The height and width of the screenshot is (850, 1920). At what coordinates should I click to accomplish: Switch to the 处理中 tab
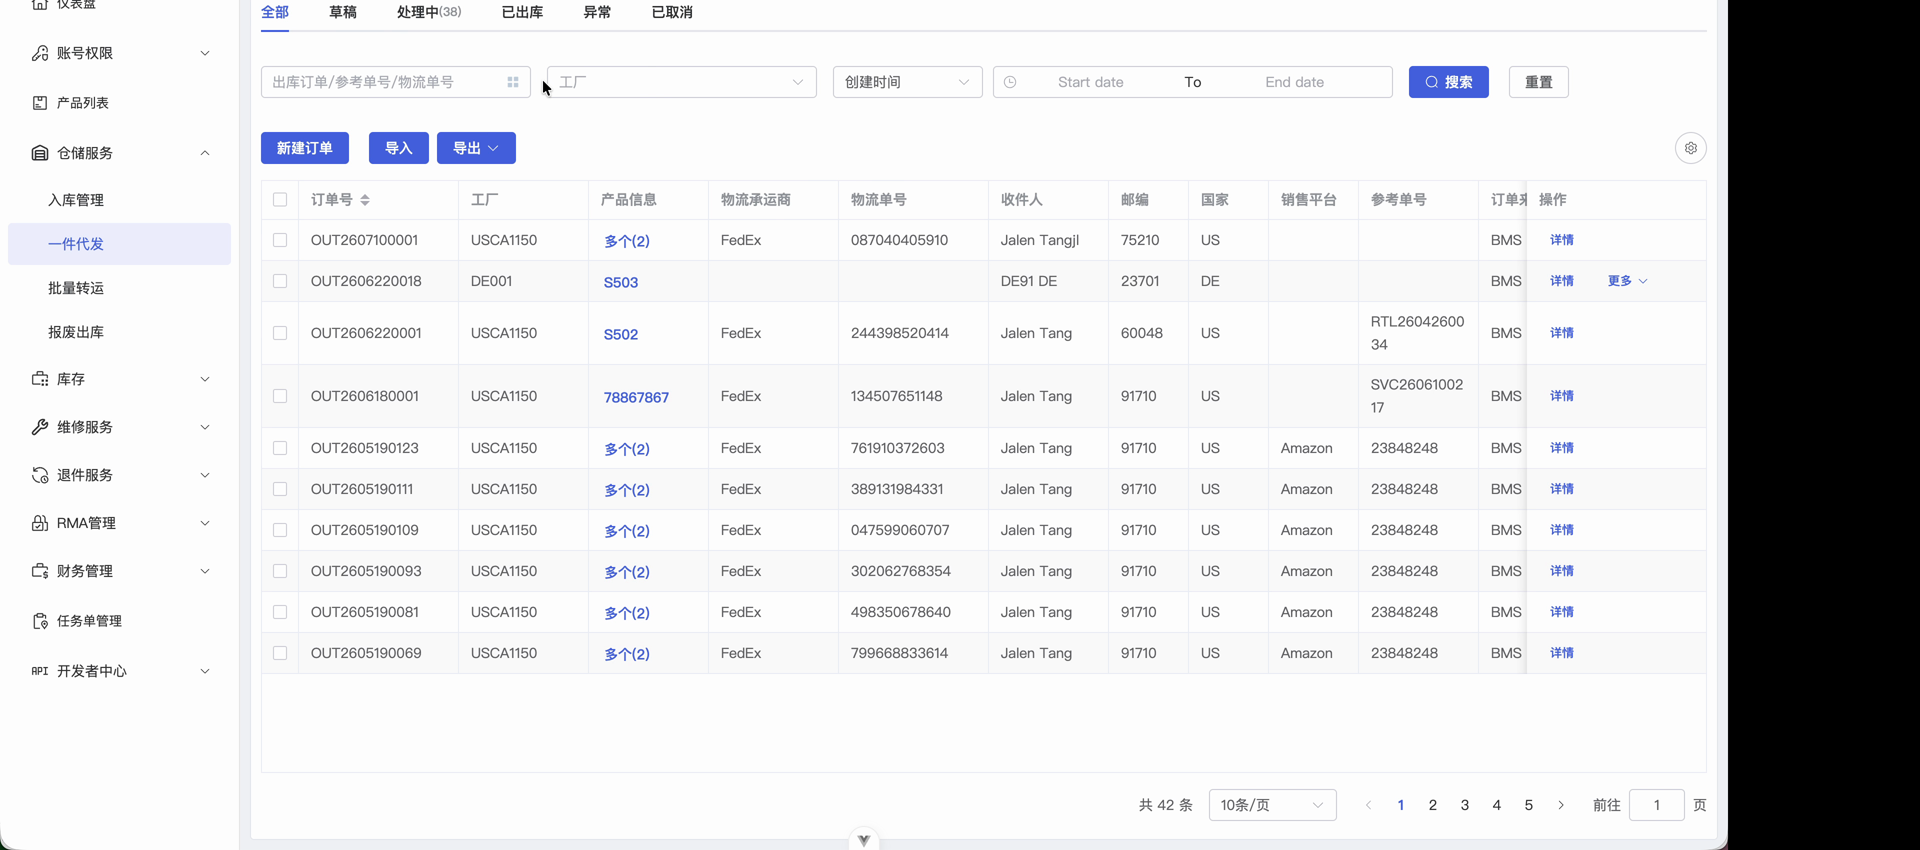click(x=429, y=12)
